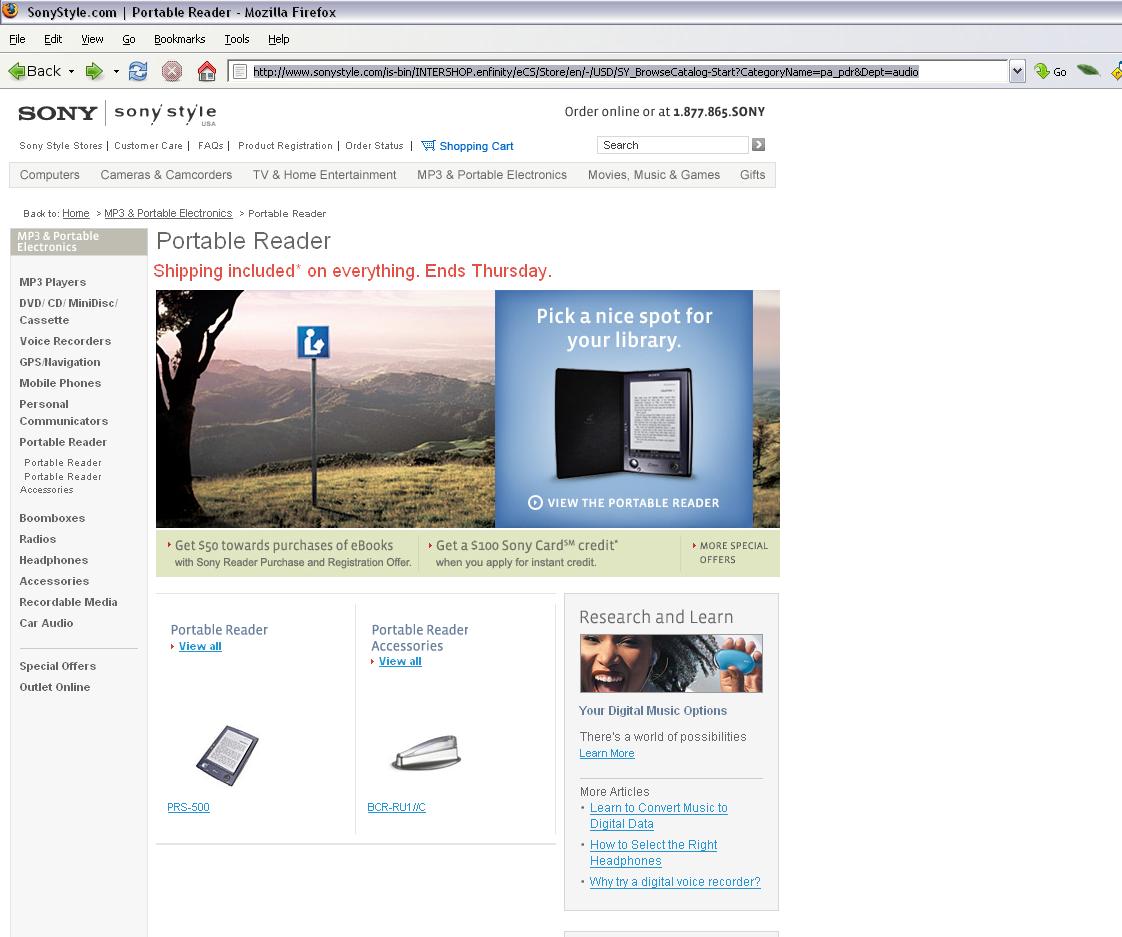Click the Search input box
Viewport: 1122px width, 937px height.
click(x=673, y=145)
